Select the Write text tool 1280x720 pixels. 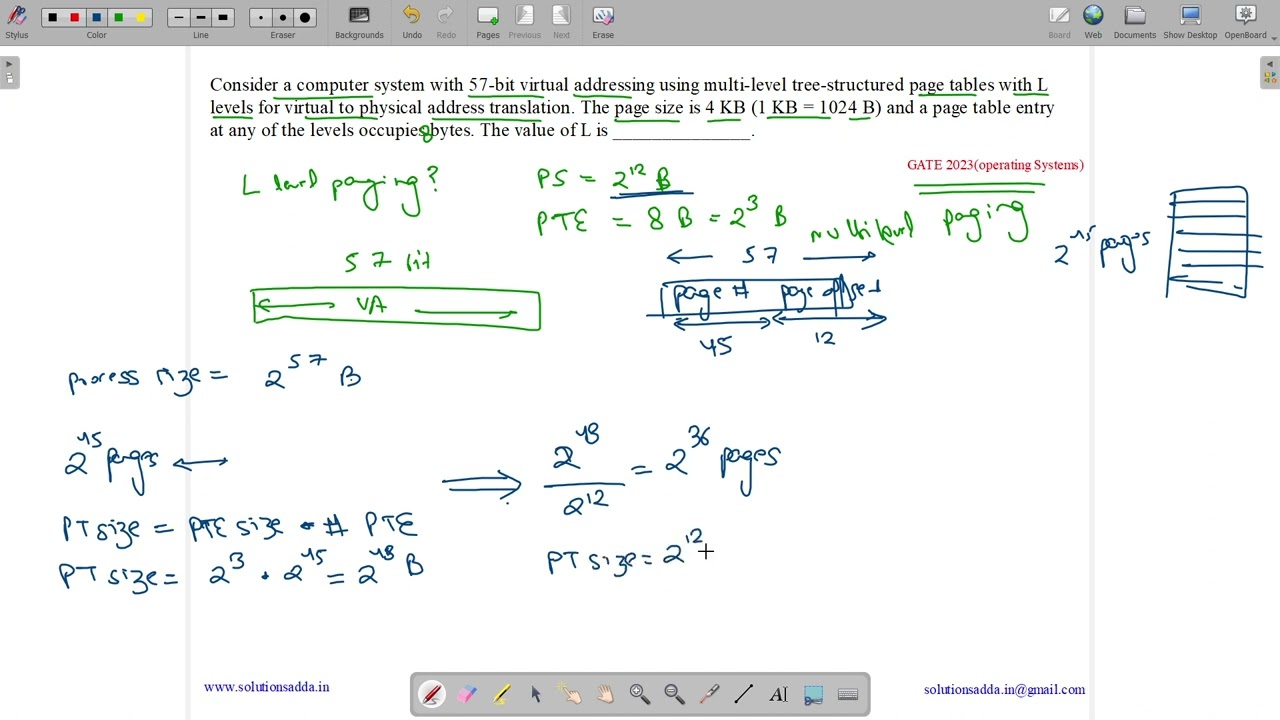(779, 694)
